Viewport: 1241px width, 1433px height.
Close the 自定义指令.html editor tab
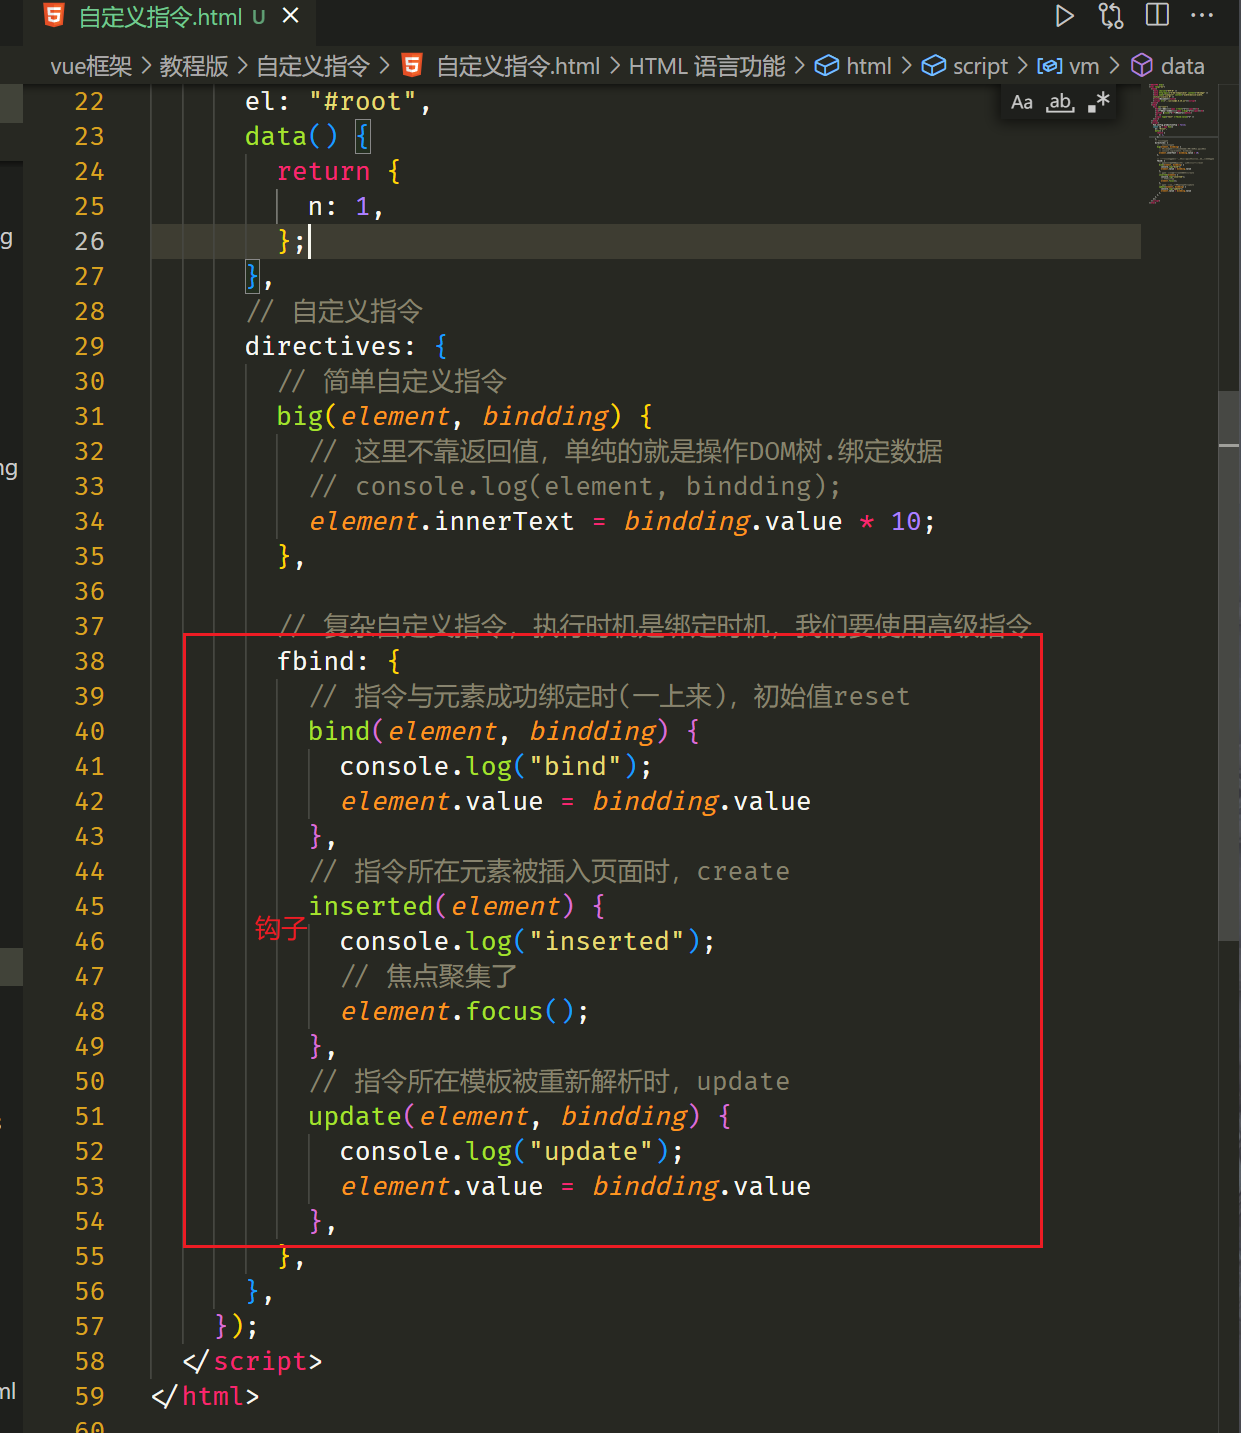[x=291, y=16]
